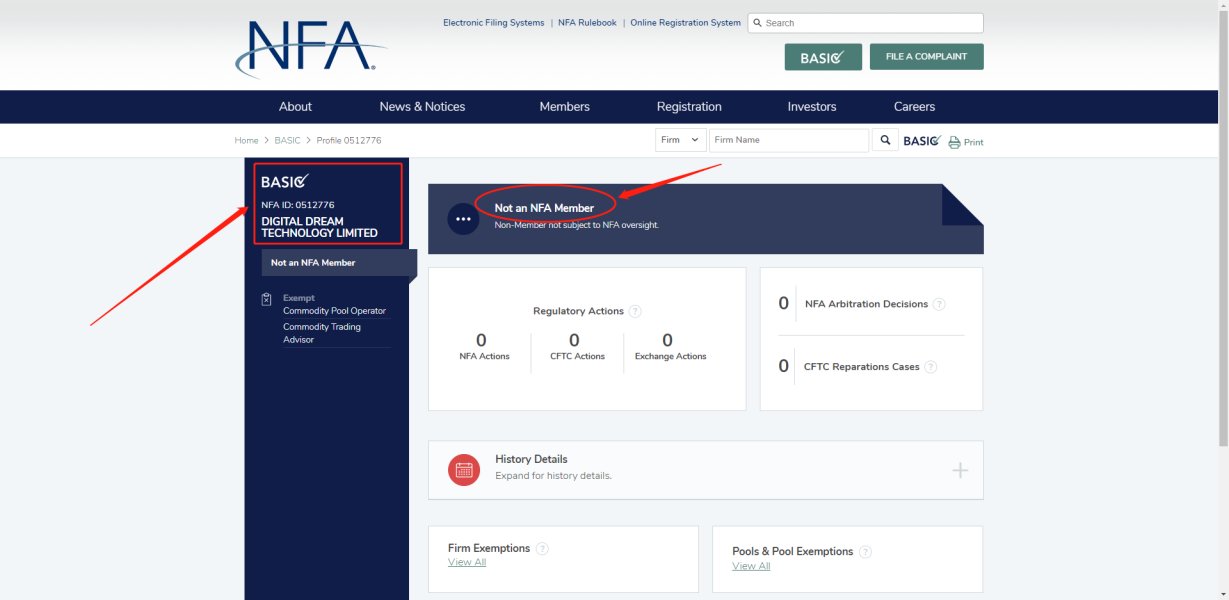Click help icon beside Pools & Pool Exemptions
Screen dimensions: 1229x600
pos(865,551)
